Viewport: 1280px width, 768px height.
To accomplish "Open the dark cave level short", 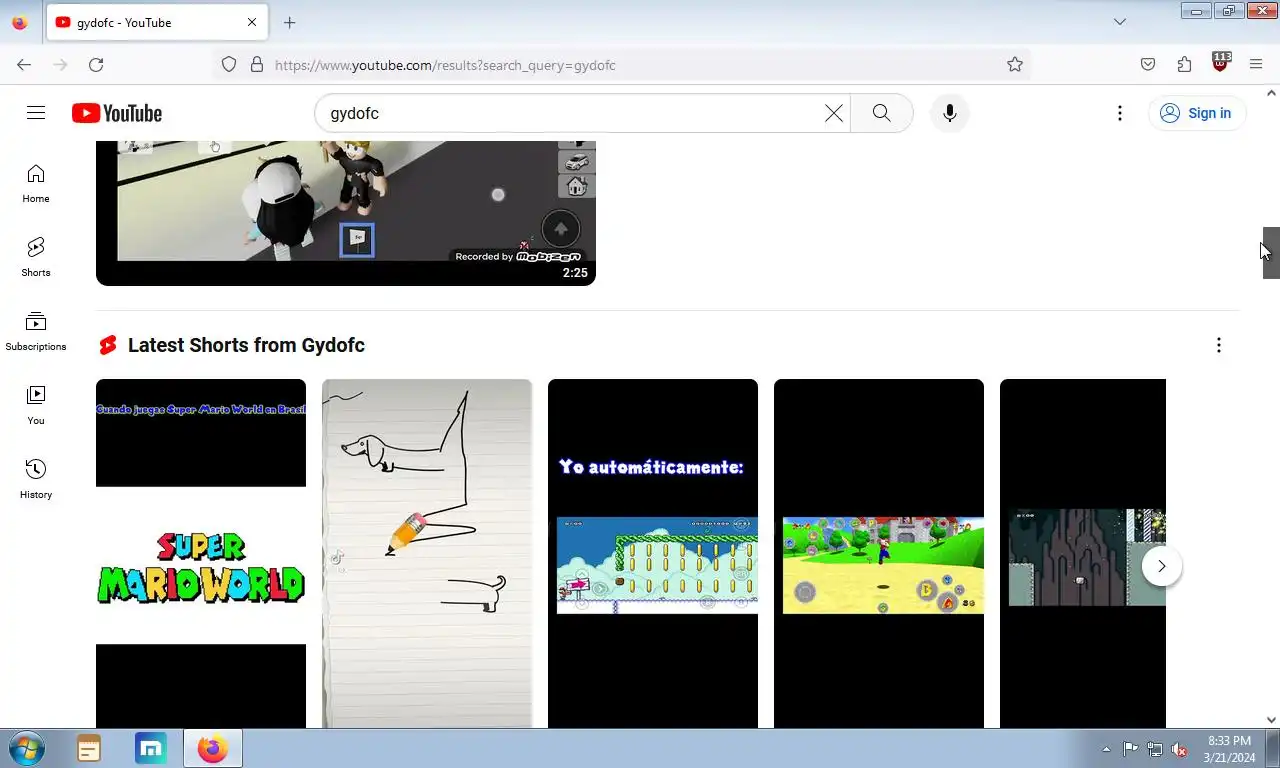I will [1083, 553].
